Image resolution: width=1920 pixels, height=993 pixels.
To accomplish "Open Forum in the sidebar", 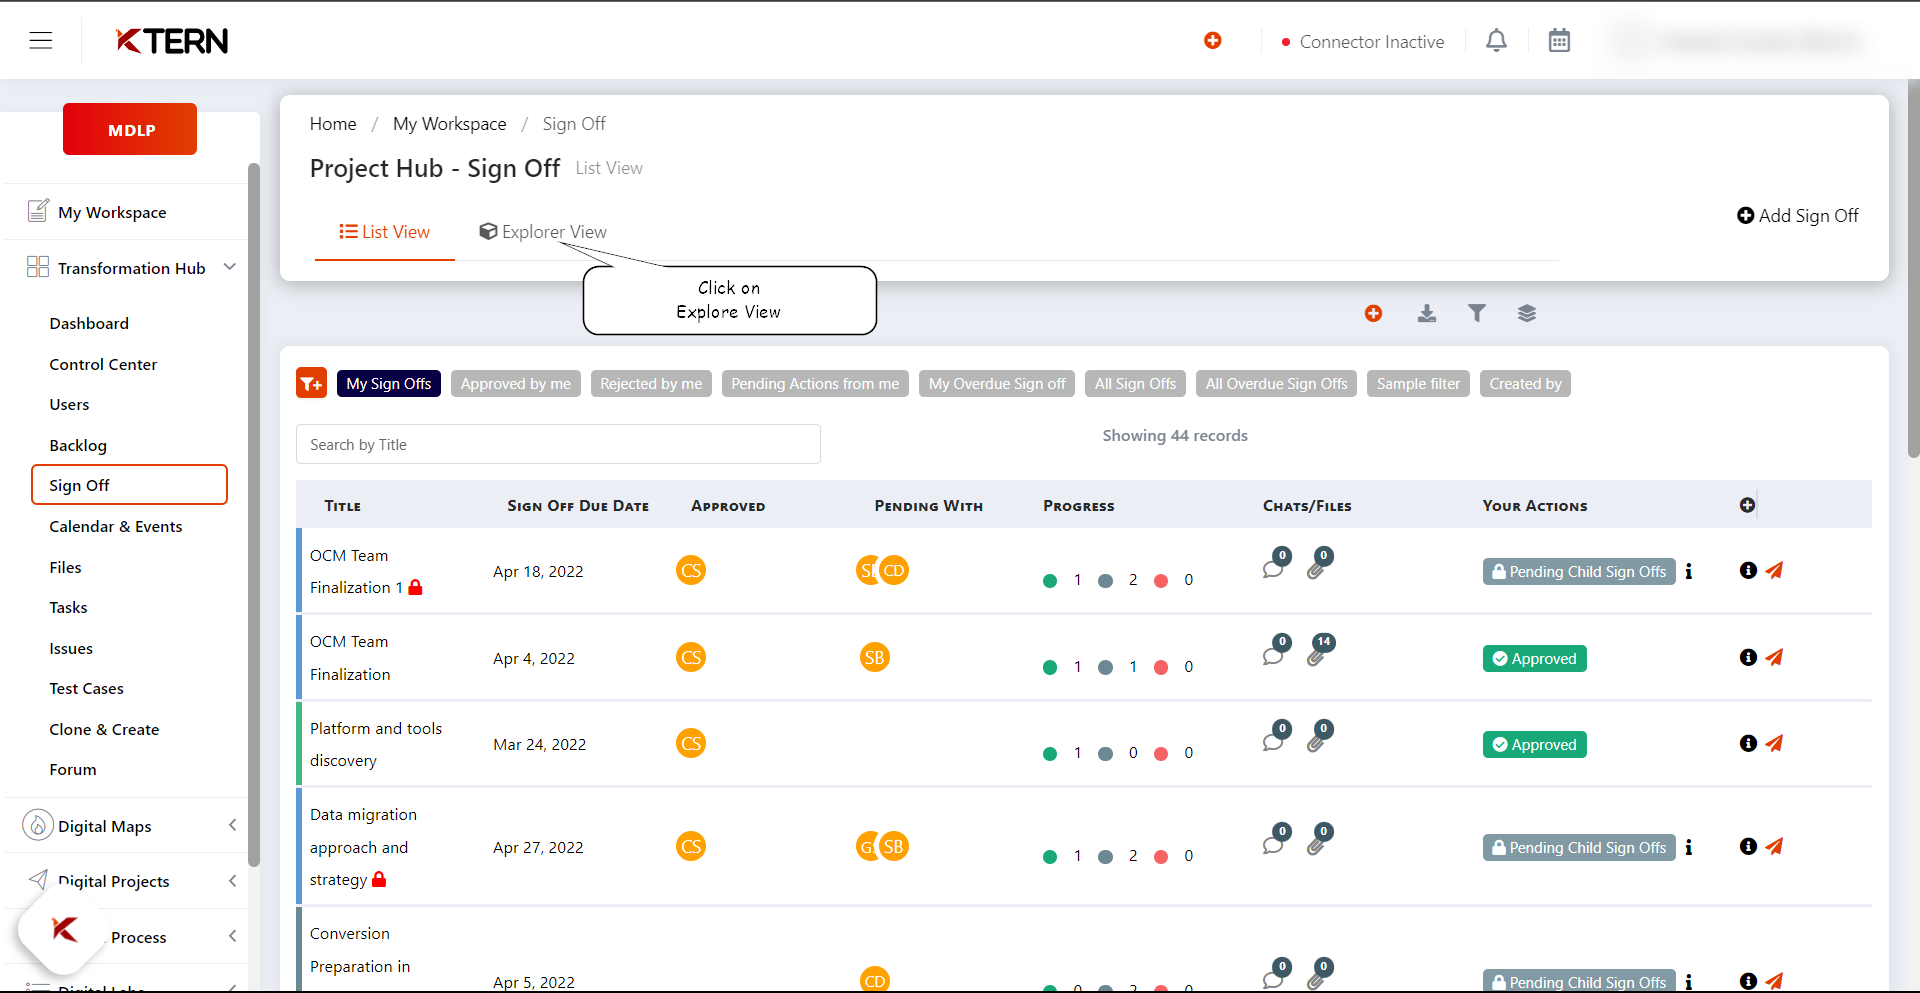I will [x=73, y=769].
